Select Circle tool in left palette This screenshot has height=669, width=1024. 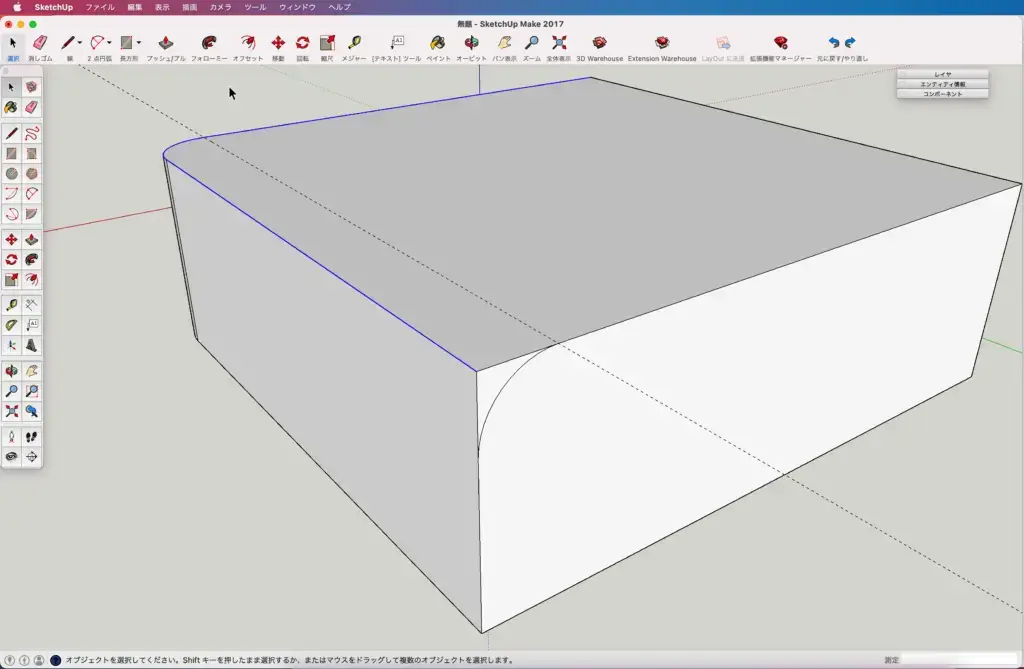click(11, 174)
